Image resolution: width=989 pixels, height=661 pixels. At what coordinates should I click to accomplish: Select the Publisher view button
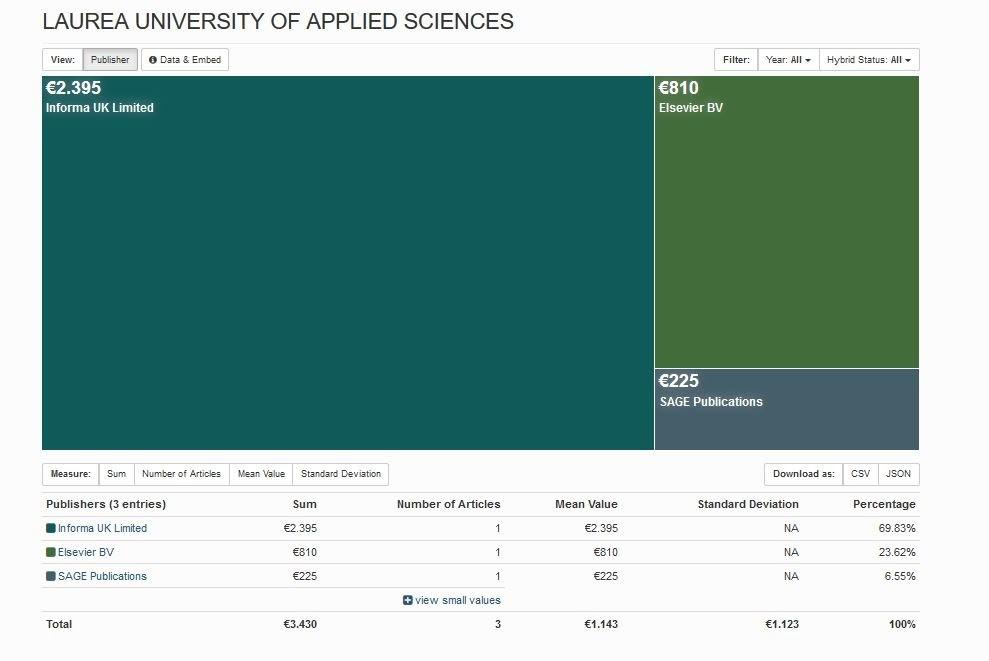(x=110, y=60)
